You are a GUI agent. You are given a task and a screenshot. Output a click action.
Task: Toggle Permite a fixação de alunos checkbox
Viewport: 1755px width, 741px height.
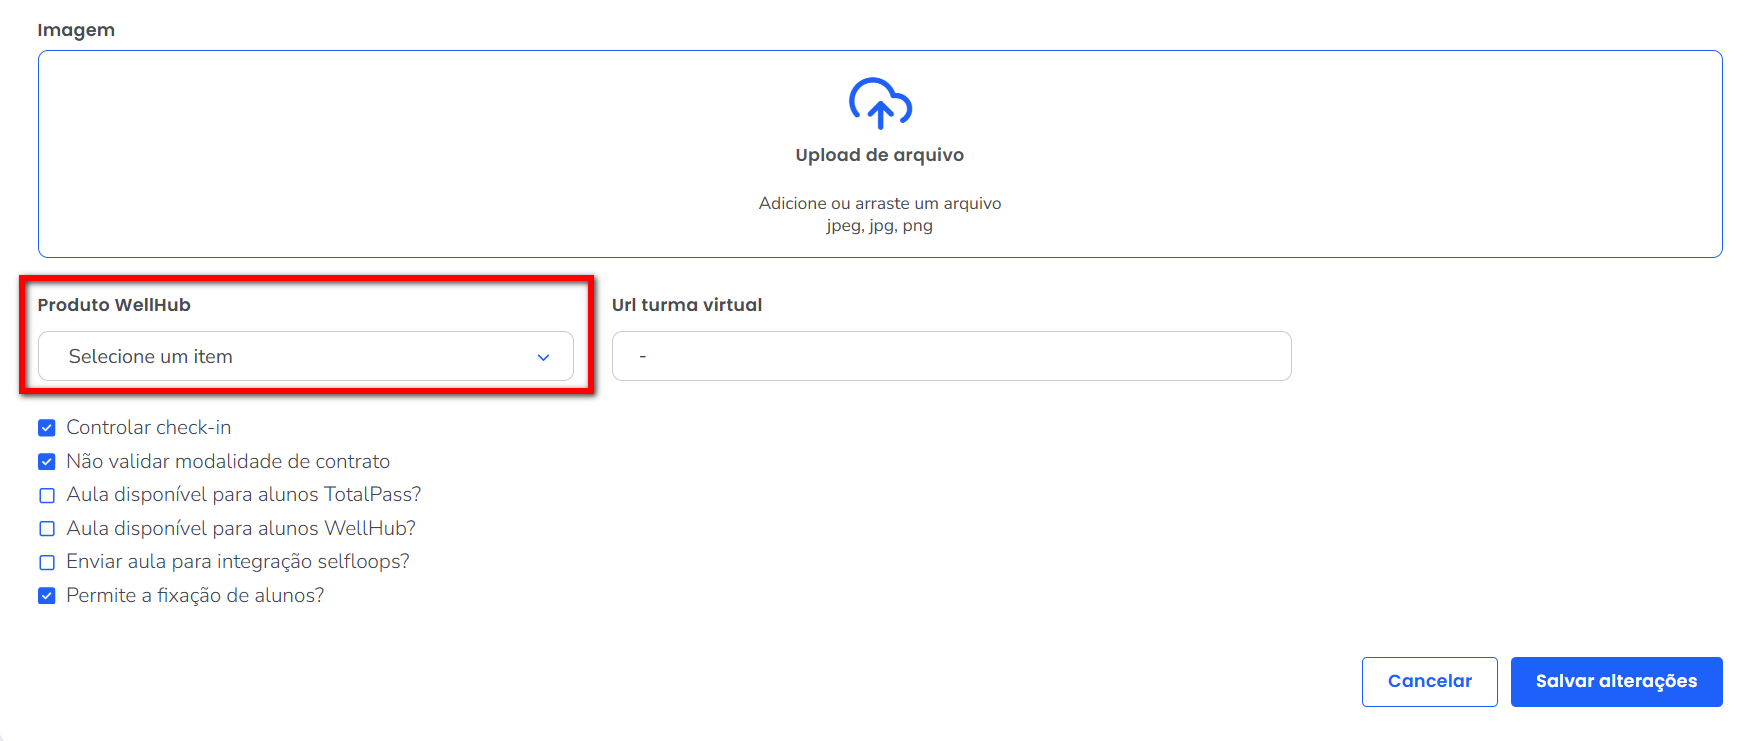[47, 596]
